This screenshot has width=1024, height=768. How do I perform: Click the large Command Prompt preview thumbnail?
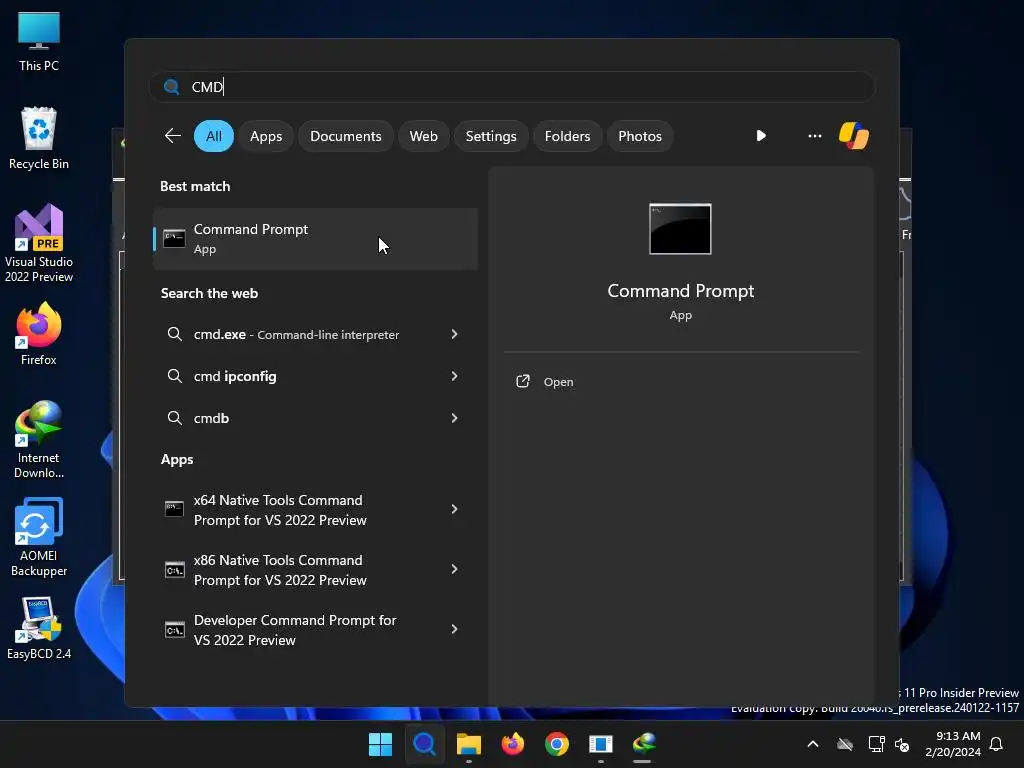680,229
